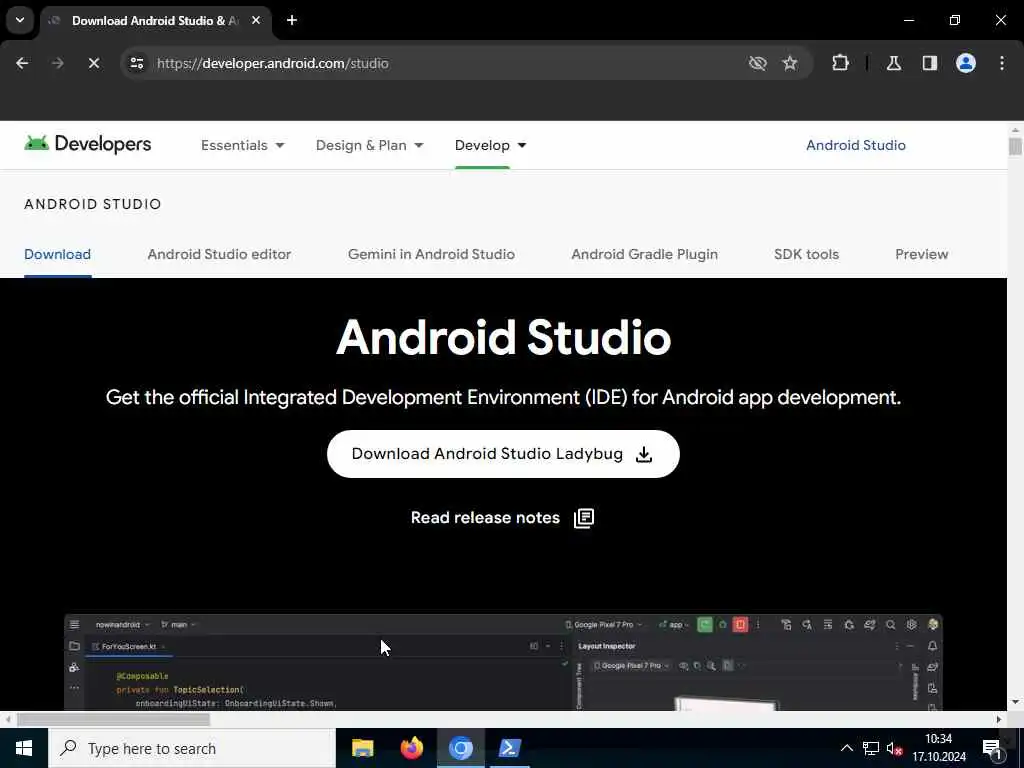Click the red stop icon in IDE screenshot
Viewport: 1024px width, 768px height.
[740, 625]
